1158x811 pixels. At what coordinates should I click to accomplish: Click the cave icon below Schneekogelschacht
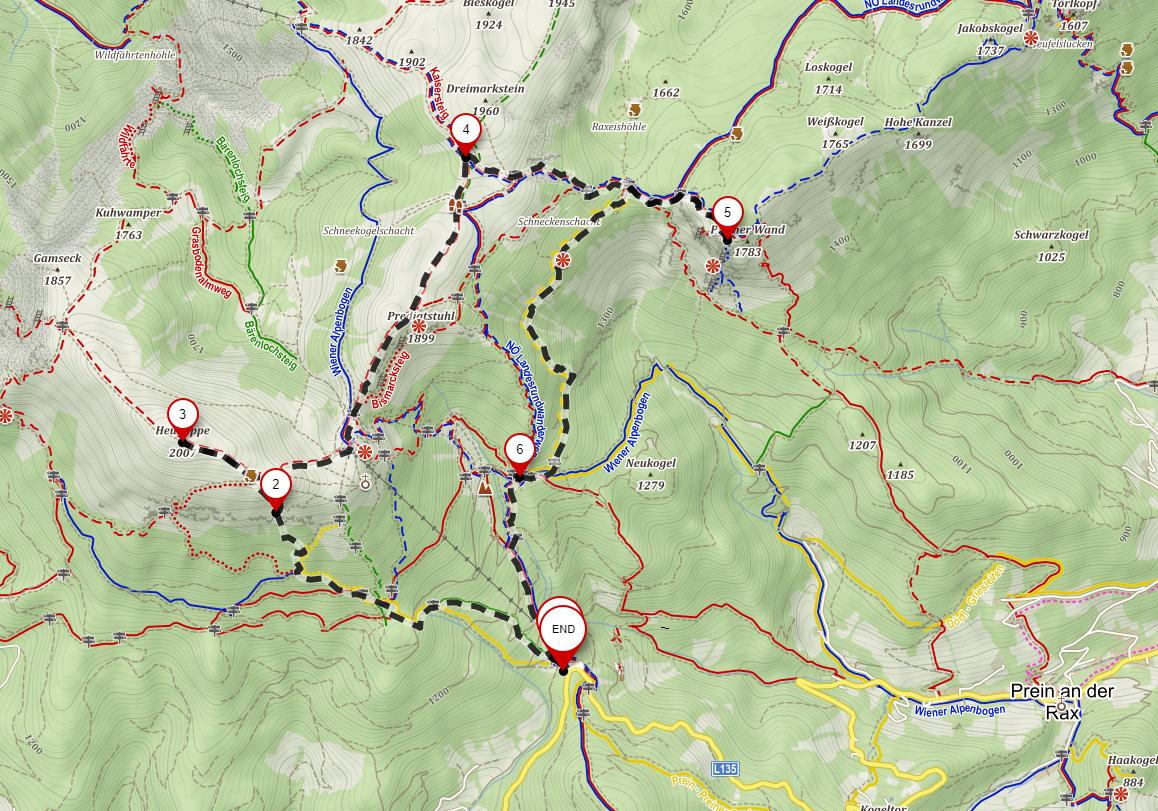[x=340, y=266]
